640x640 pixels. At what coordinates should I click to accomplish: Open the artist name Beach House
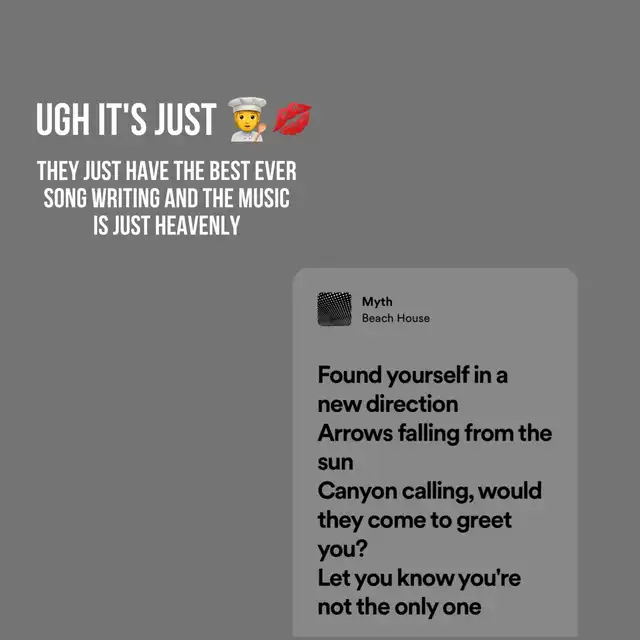[x=396, y=318]
